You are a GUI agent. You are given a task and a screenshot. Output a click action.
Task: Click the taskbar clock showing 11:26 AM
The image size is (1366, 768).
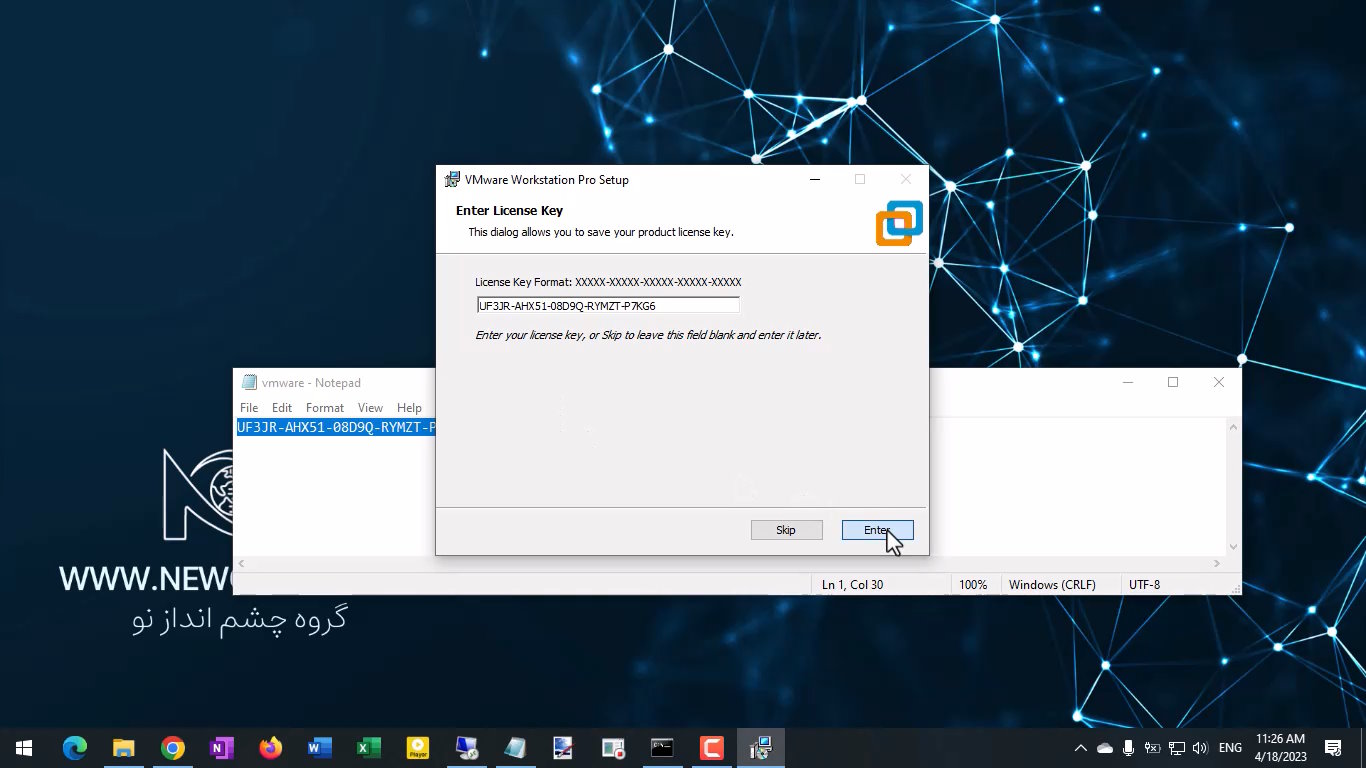1280,748
